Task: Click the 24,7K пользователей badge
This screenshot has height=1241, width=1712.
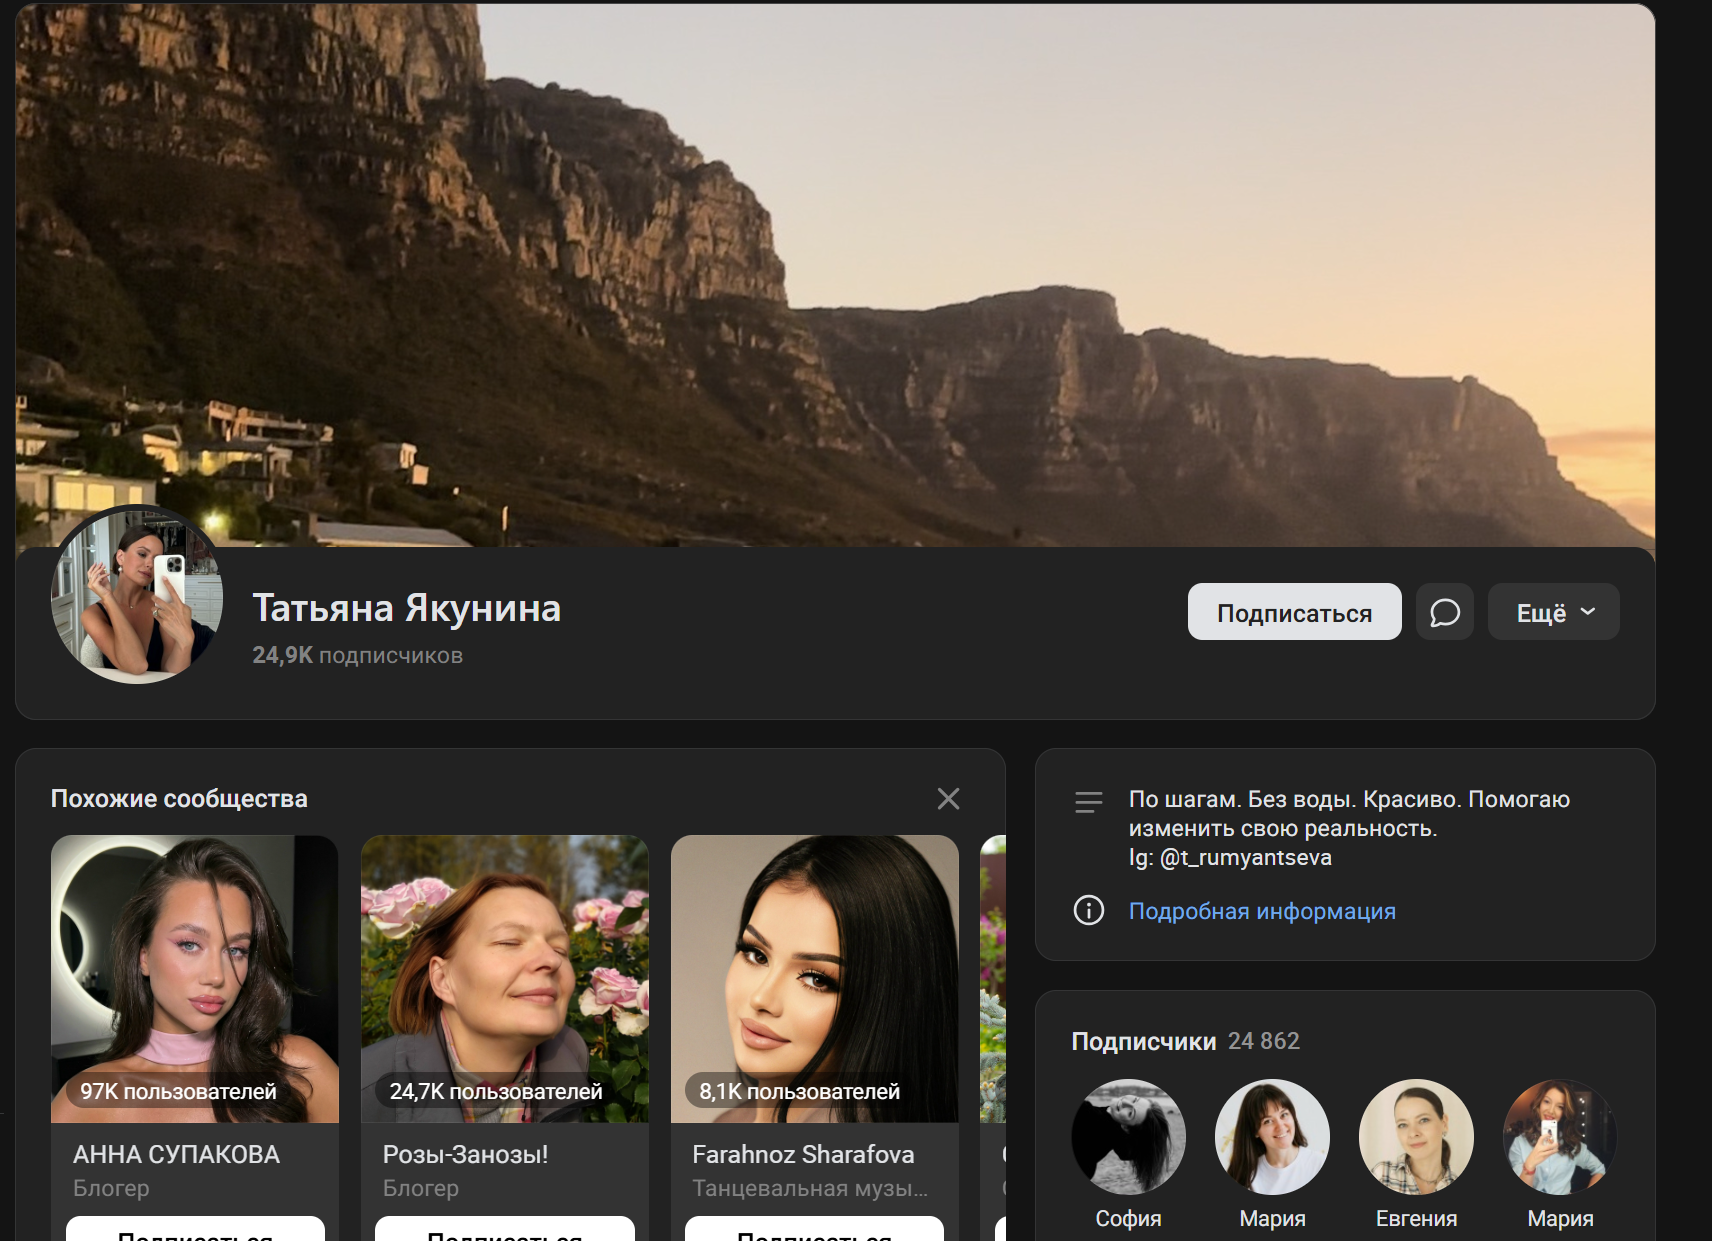Action: point(496,1091)
